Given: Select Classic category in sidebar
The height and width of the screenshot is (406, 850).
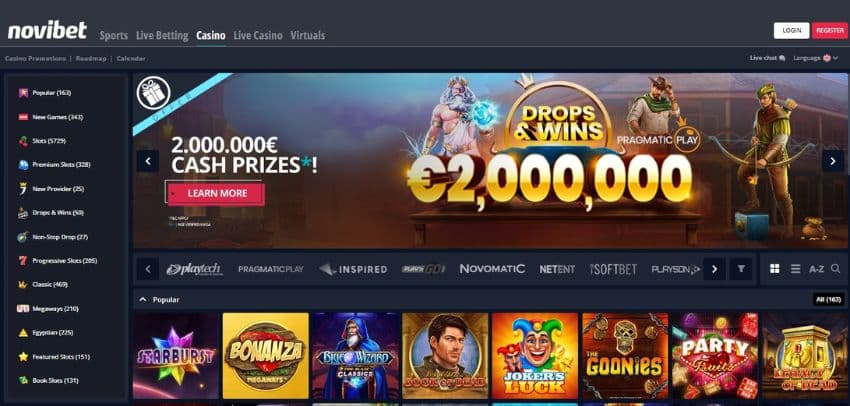Looking at the screenshot, I should click(x=50, y=284).
